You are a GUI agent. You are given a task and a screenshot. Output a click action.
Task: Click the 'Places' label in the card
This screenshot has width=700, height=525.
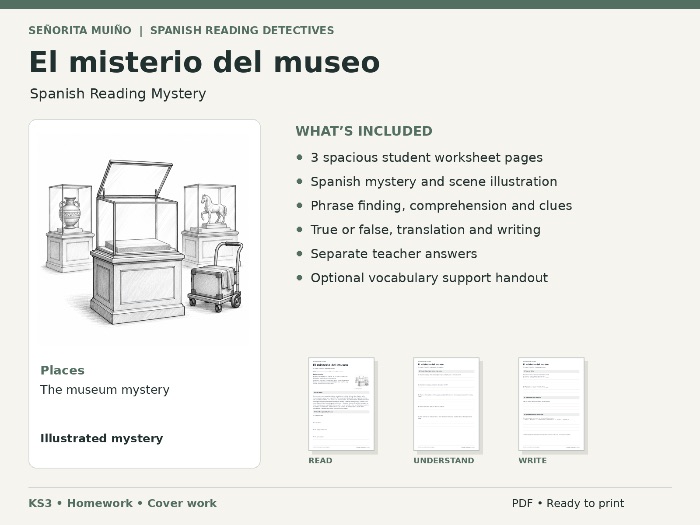62,371
